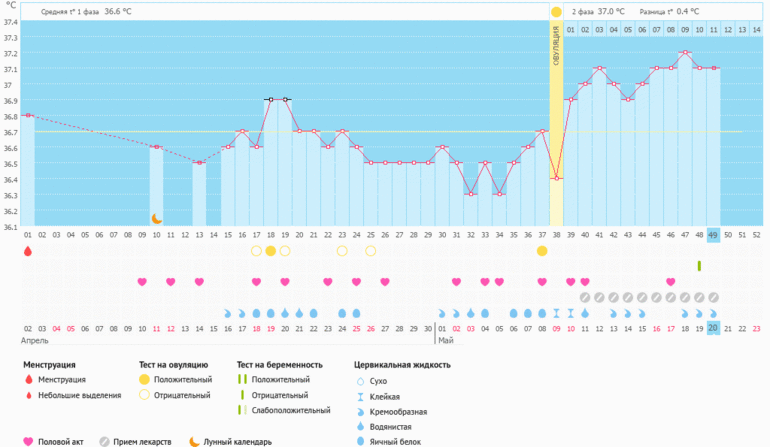Click the menstruation drop icon on day 01
This screenshot has width=770, height=447.
[27, 251]
